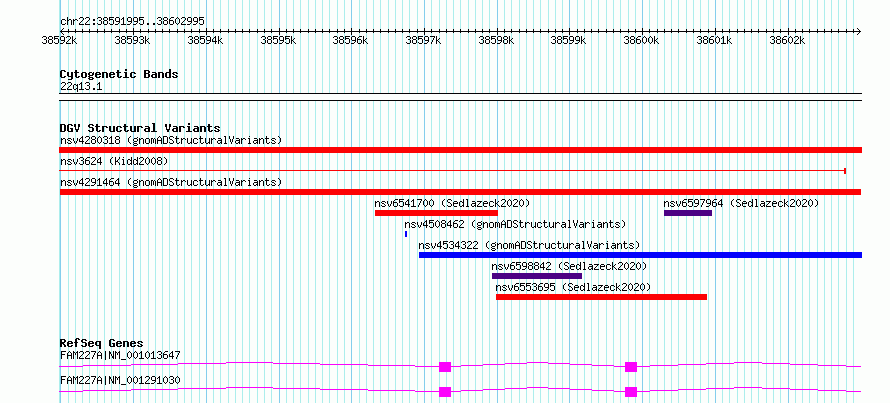Click the 38597k ruler tick label
Screen dimensions: 890x403
pyautogui.click(x=424, y=41)
